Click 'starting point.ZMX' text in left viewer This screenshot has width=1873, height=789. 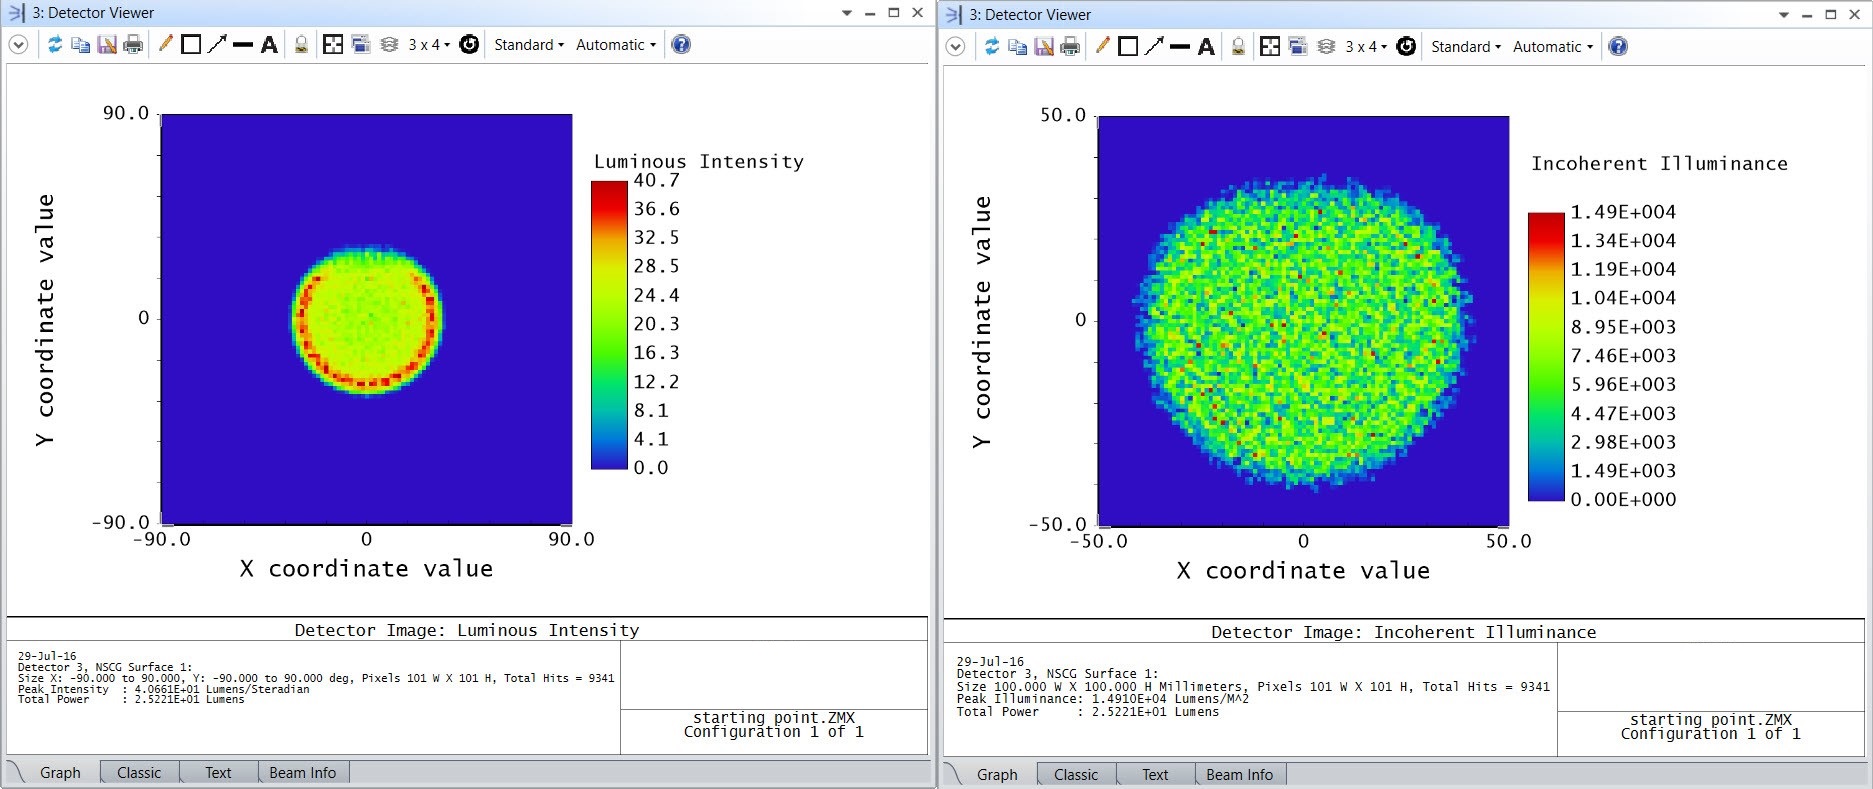click(774, 718)
